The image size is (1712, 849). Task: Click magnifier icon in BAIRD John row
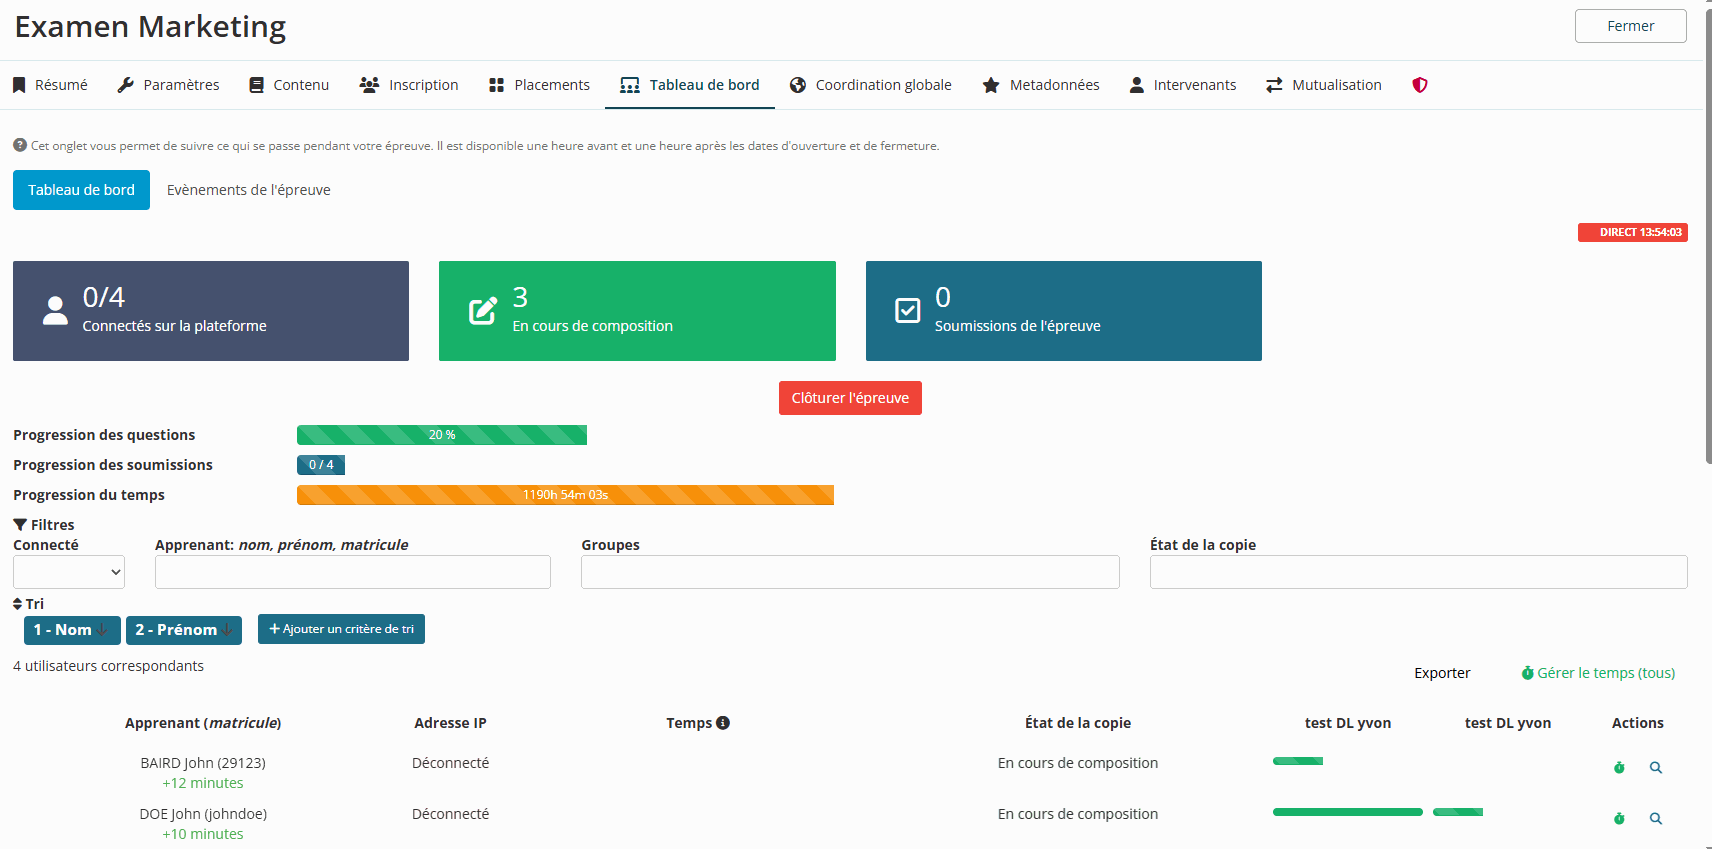(1656, 768)
